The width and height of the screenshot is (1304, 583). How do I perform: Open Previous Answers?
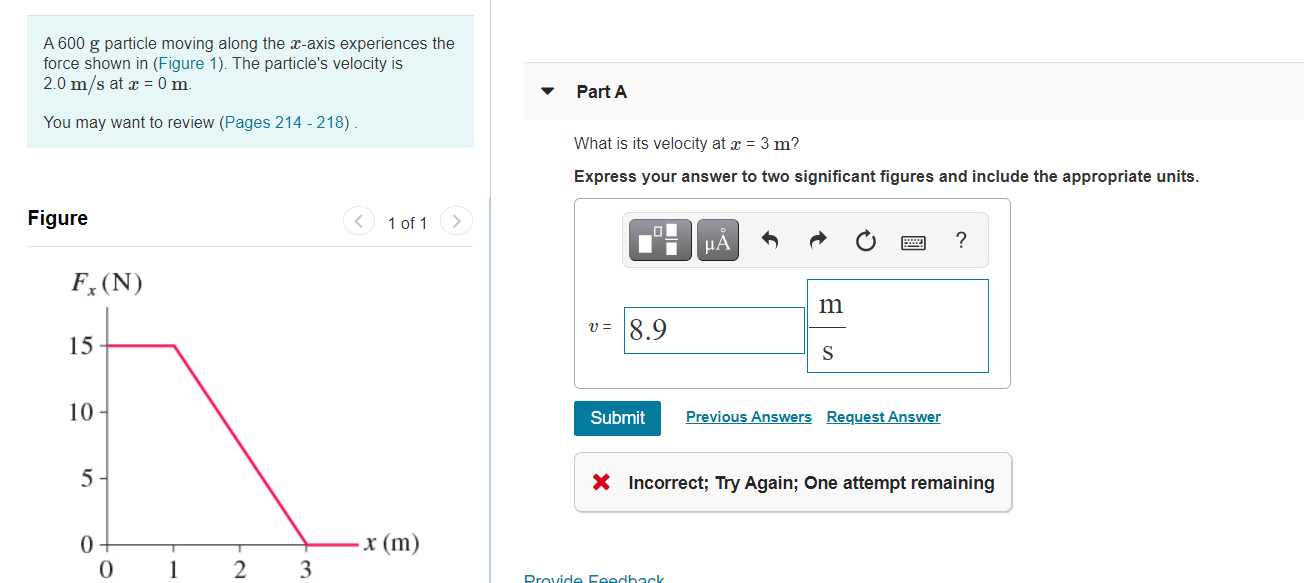[x=748, y=416]
